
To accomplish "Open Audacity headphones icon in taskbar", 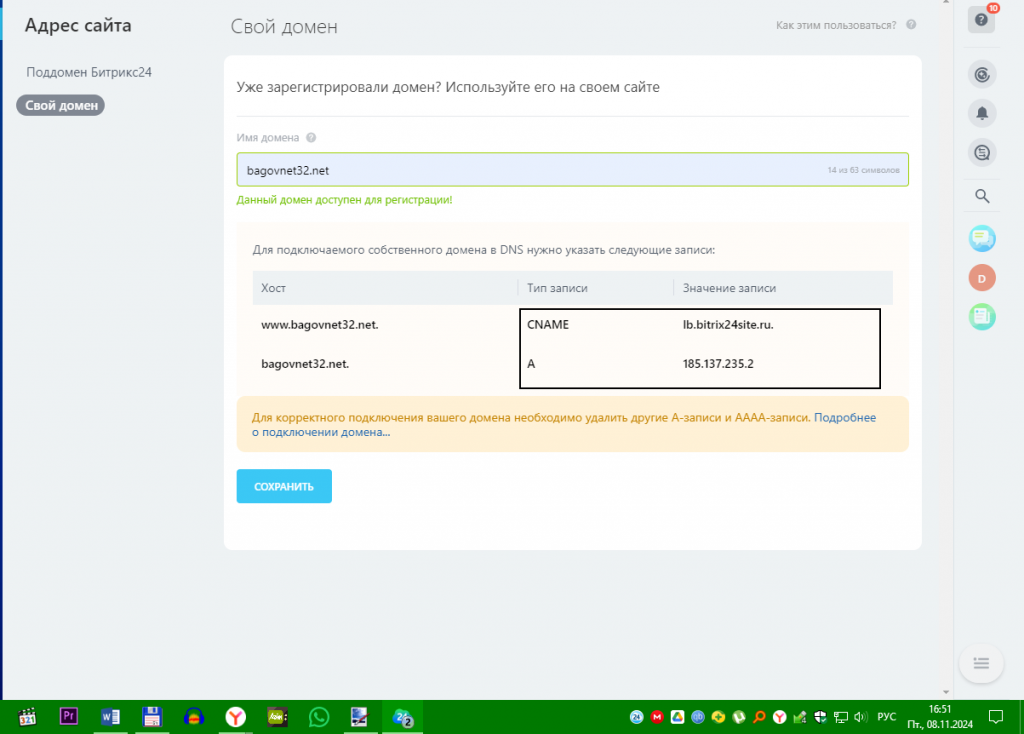I will pos(194,717).
